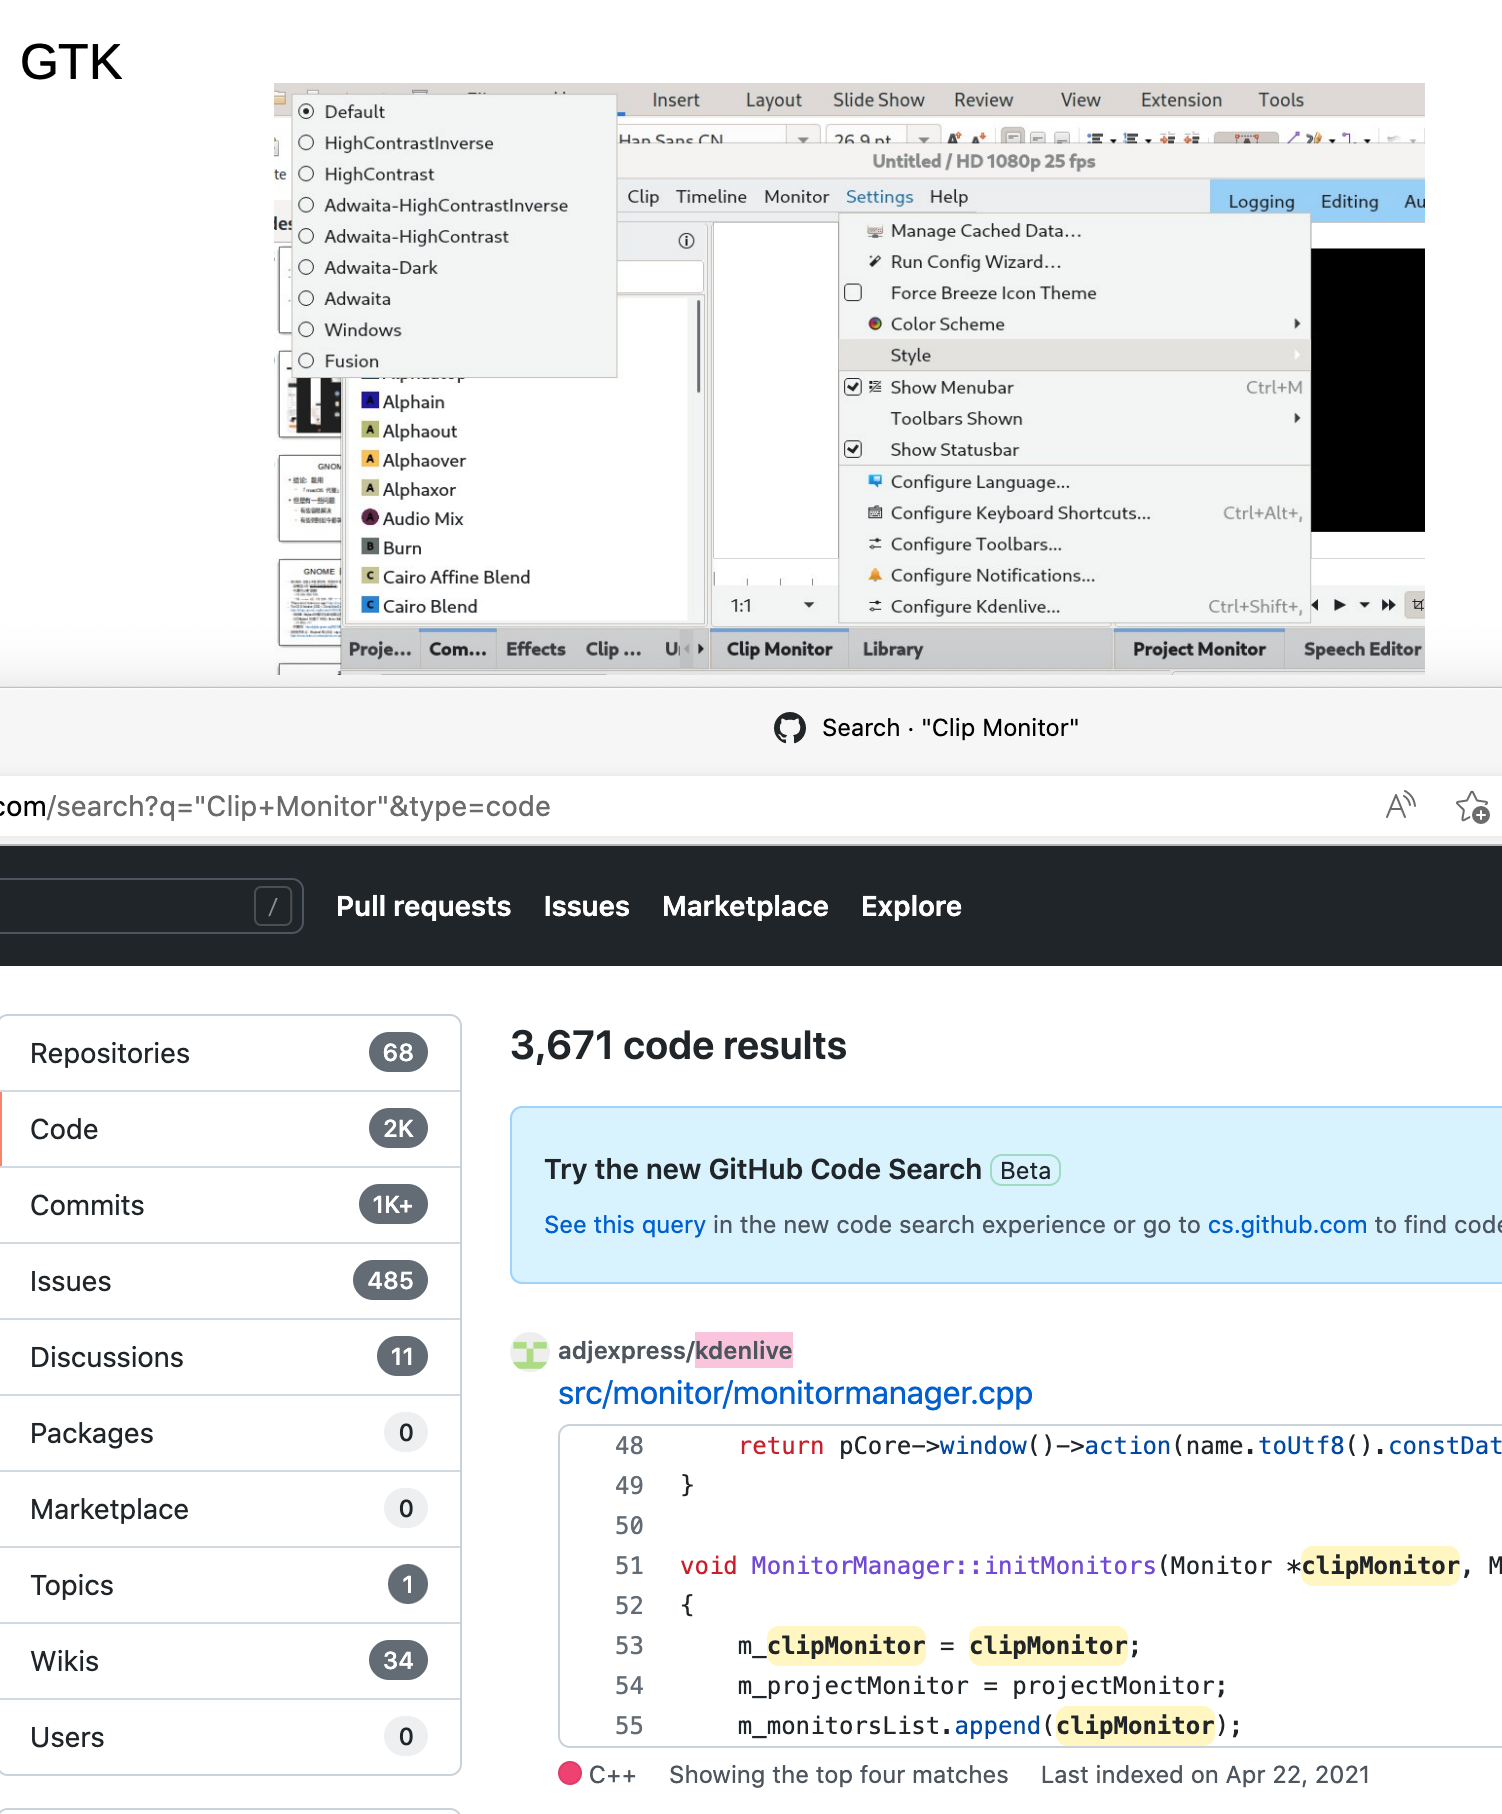This screenshot has height=1814, width=1502.
Task: Click the Alphaout composition icon
Action: coord(370,429)
